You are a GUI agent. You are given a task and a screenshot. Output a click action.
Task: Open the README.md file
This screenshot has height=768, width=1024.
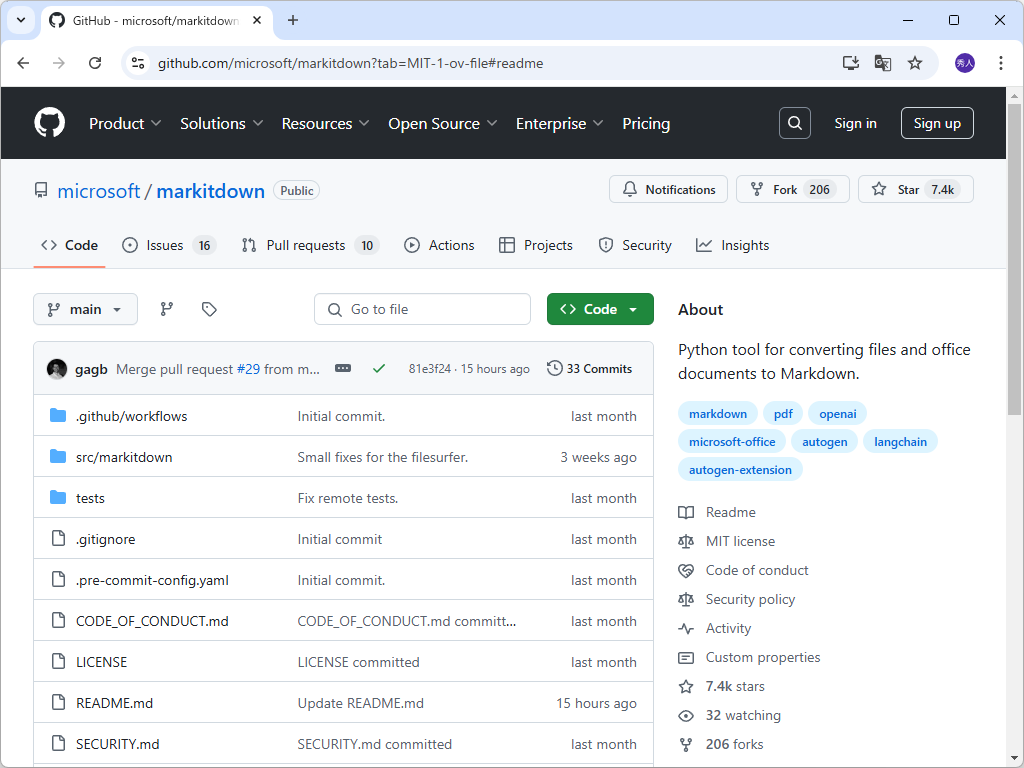coord(114,703)
